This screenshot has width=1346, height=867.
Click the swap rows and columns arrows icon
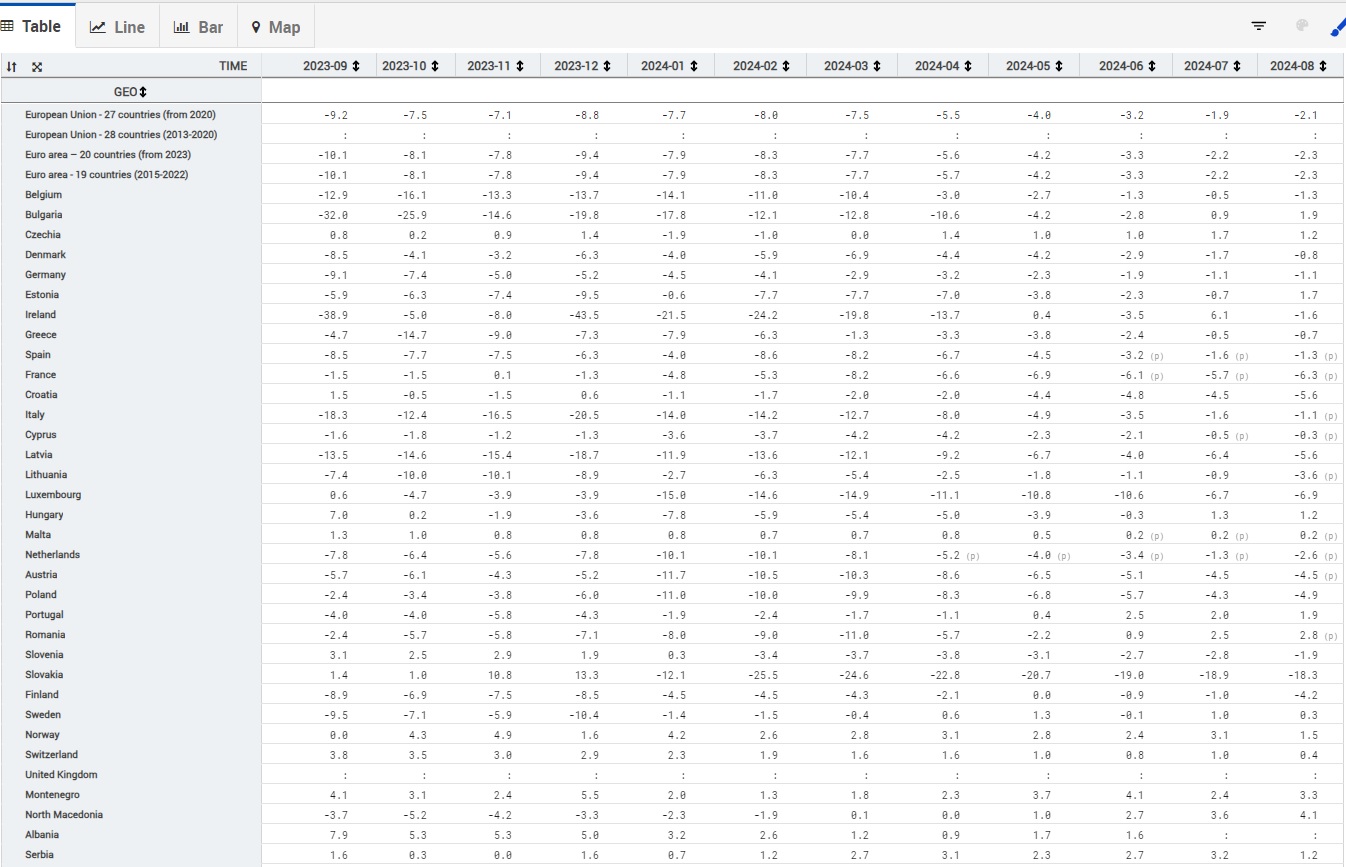coord(12,67)
